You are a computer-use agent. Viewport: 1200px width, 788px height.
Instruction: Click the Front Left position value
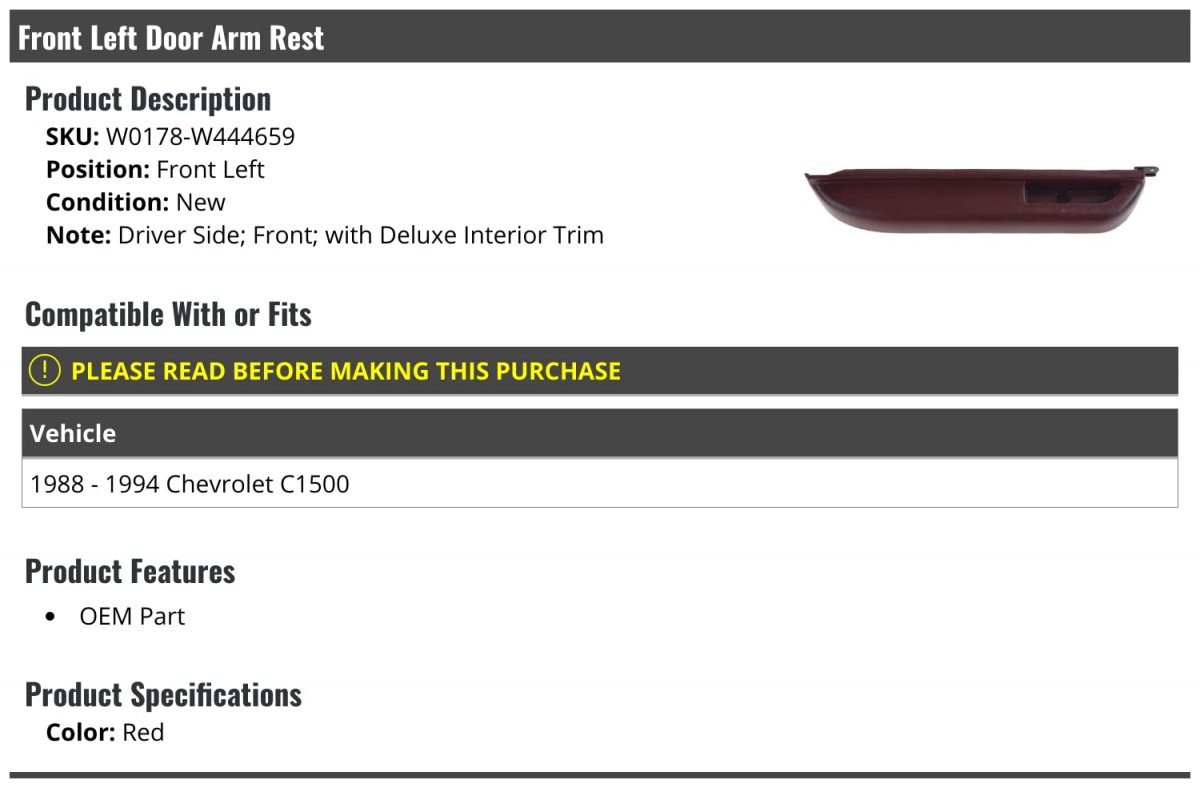[x=210, y=169]
